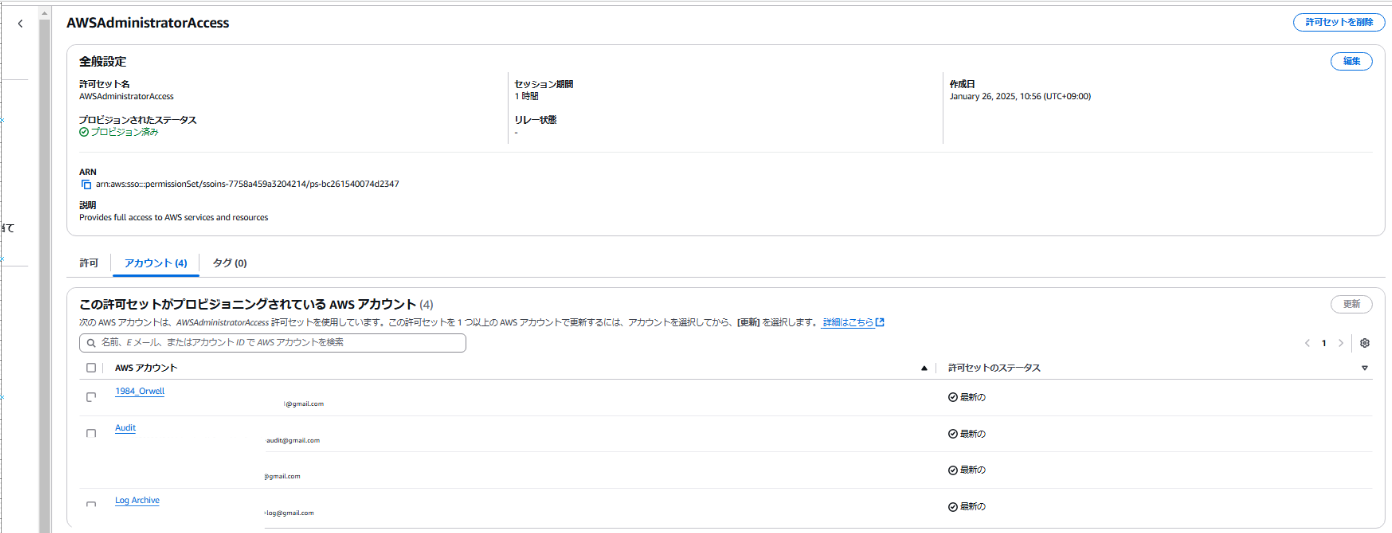Open the Log Archive account link
Viewport: 1392px width, 533px height.
[x=137, y=500]
